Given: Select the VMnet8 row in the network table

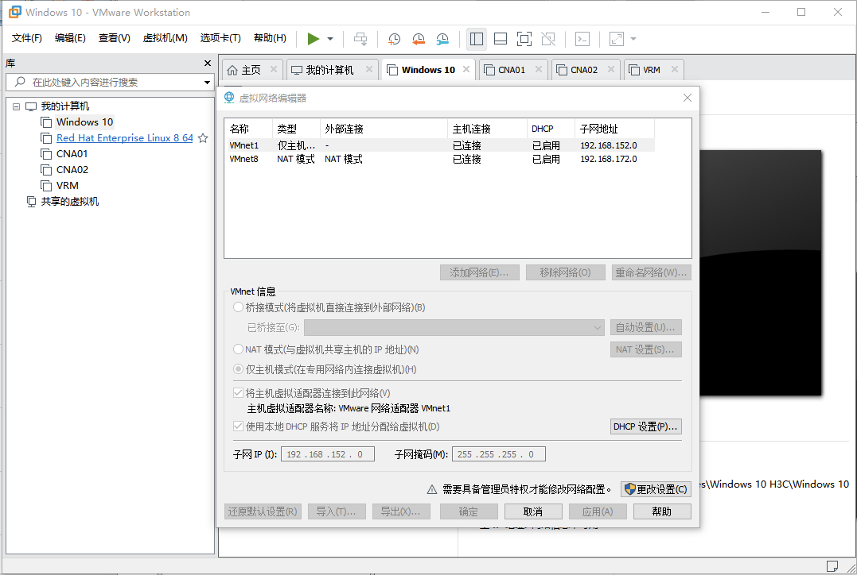Looking at the screenshot, I should click(440, 159).
